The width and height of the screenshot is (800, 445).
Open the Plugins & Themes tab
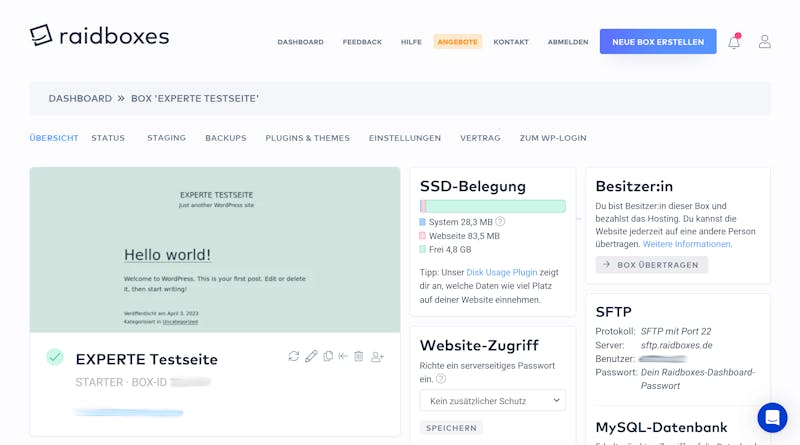click(307, 138)
